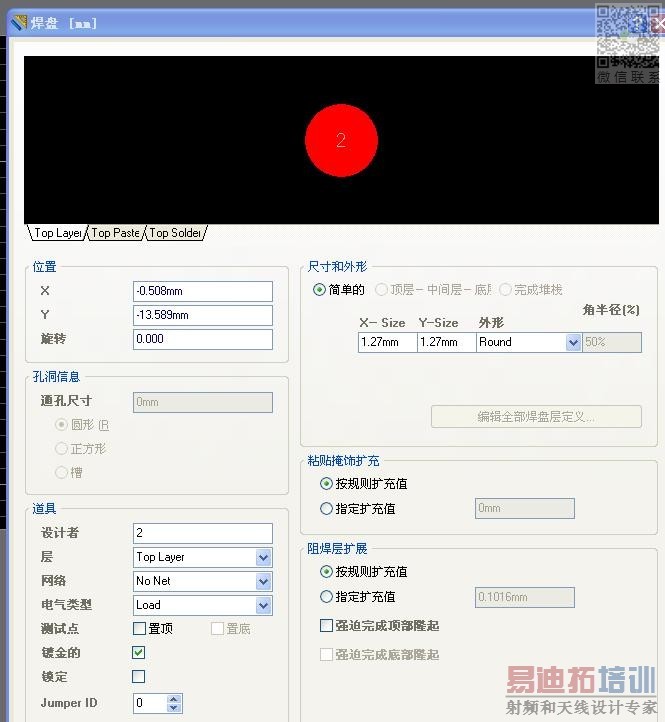Select the 正方形 hole shape radio

pos(61,448)
